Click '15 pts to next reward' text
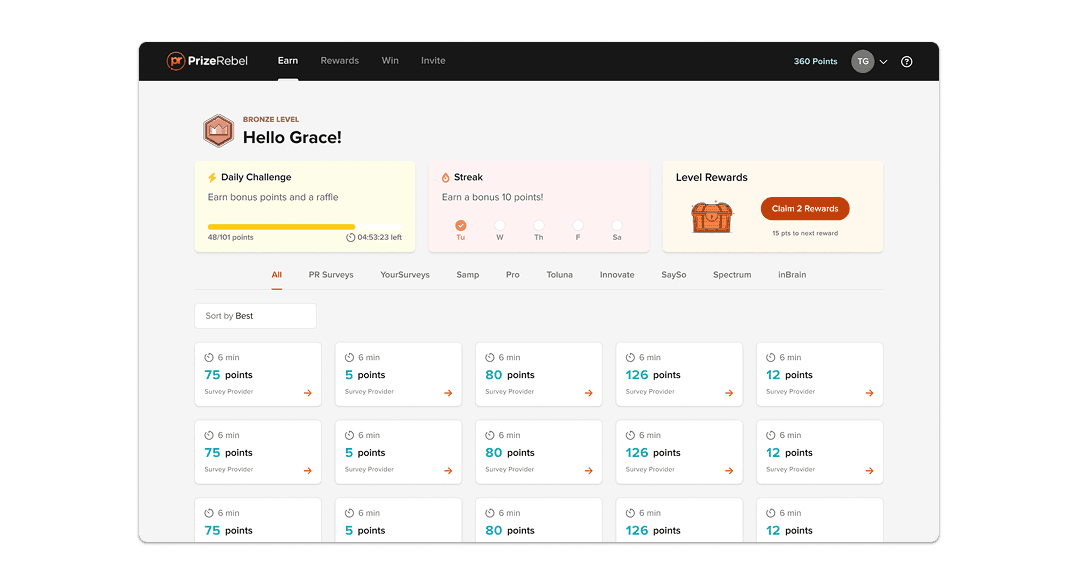The image size is (1078, 584). pos(805,233)
